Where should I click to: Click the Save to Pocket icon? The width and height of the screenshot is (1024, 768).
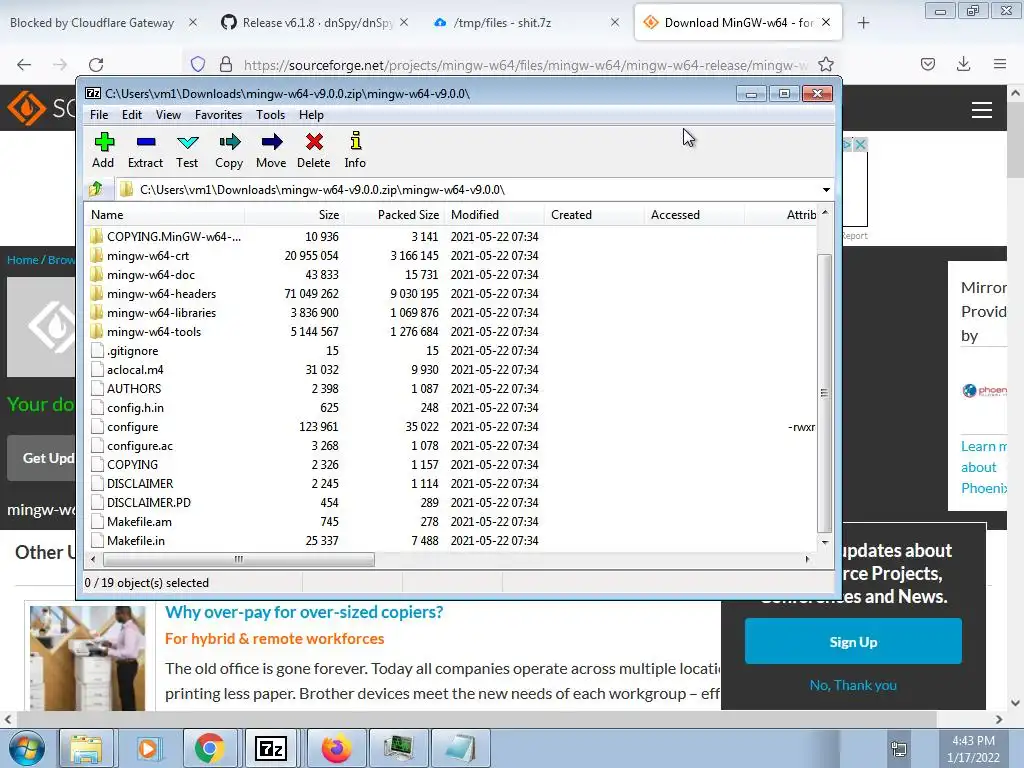click(x=928, y=64)
